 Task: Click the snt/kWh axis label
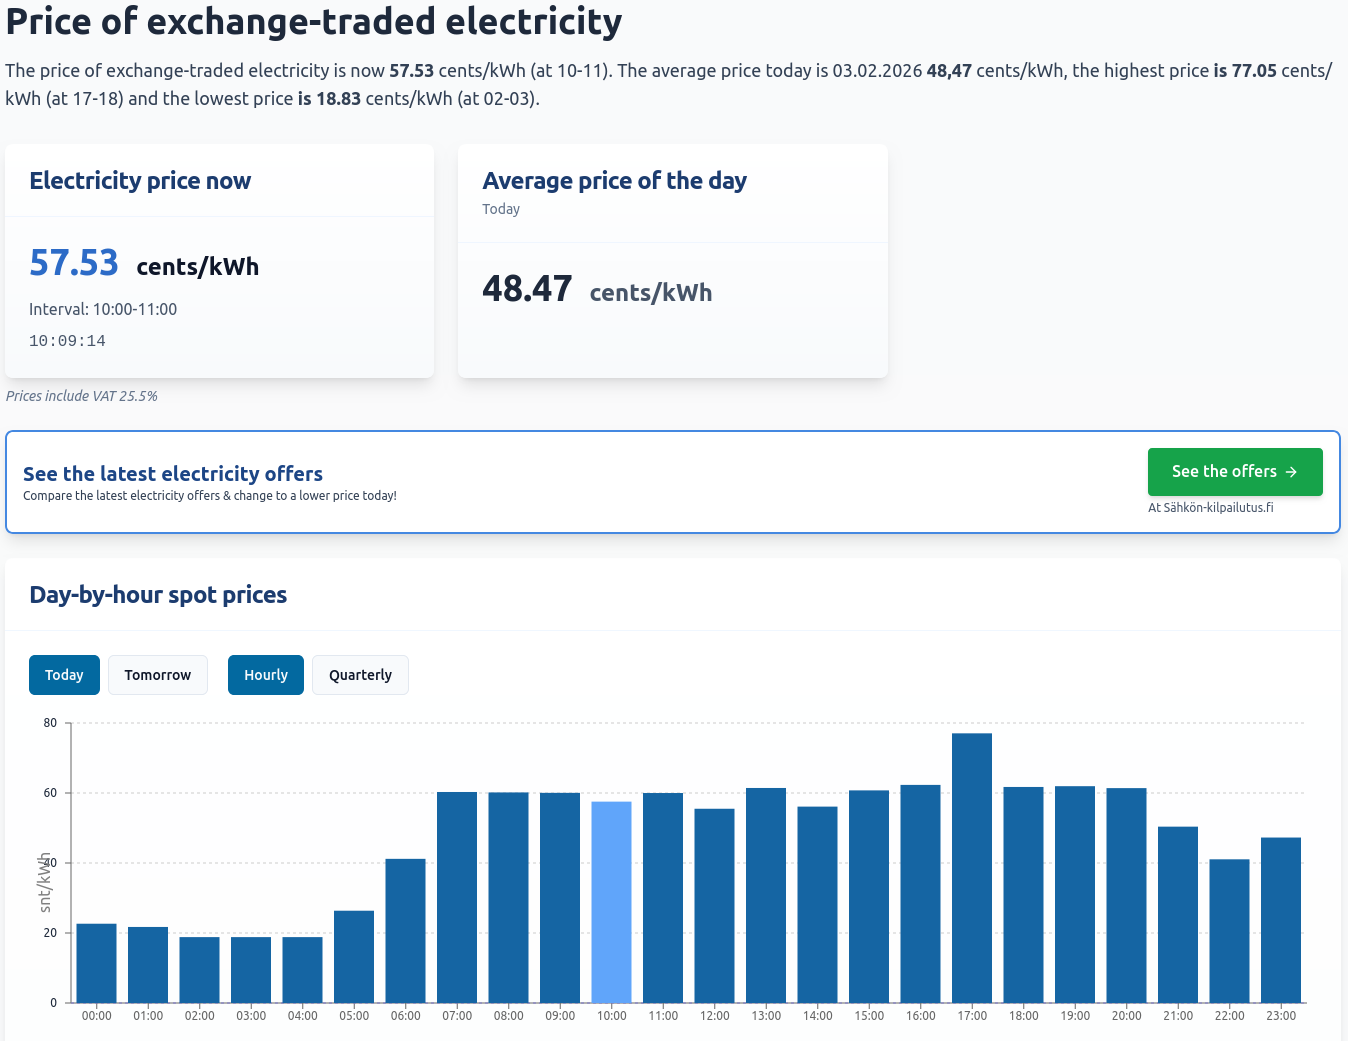(44, 882)
